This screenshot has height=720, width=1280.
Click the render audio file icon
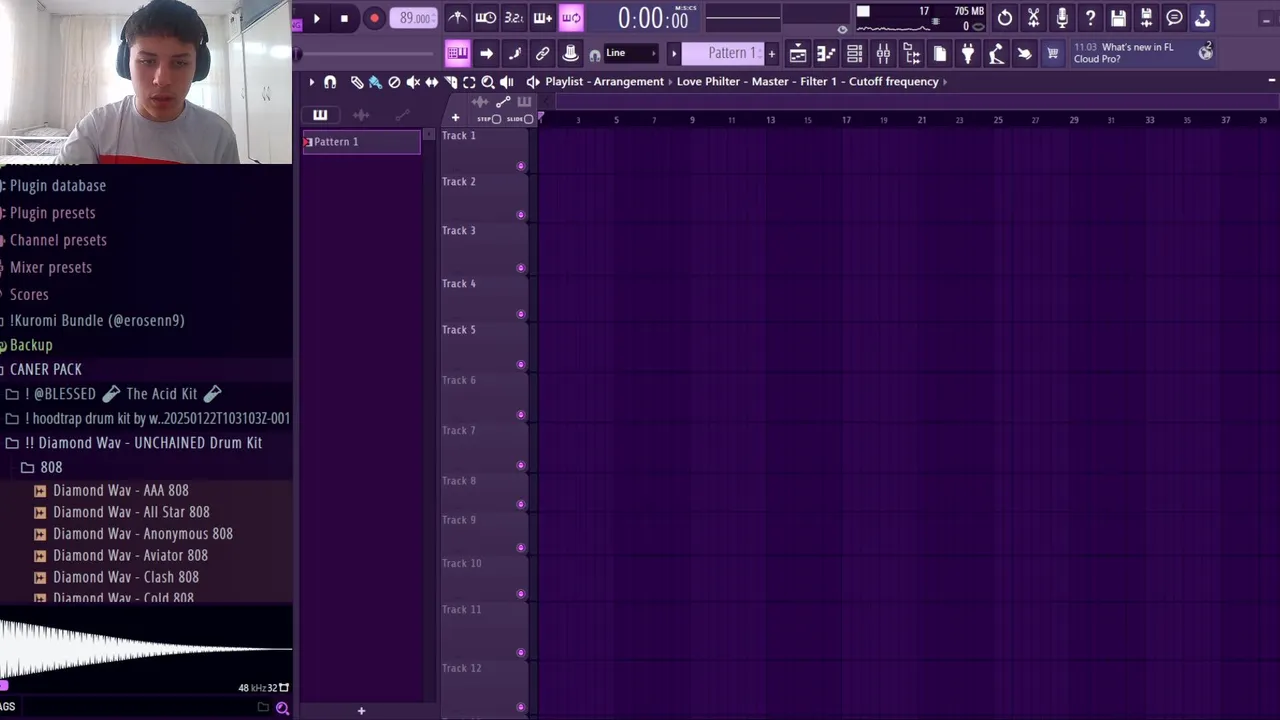tap(1146, 18)
